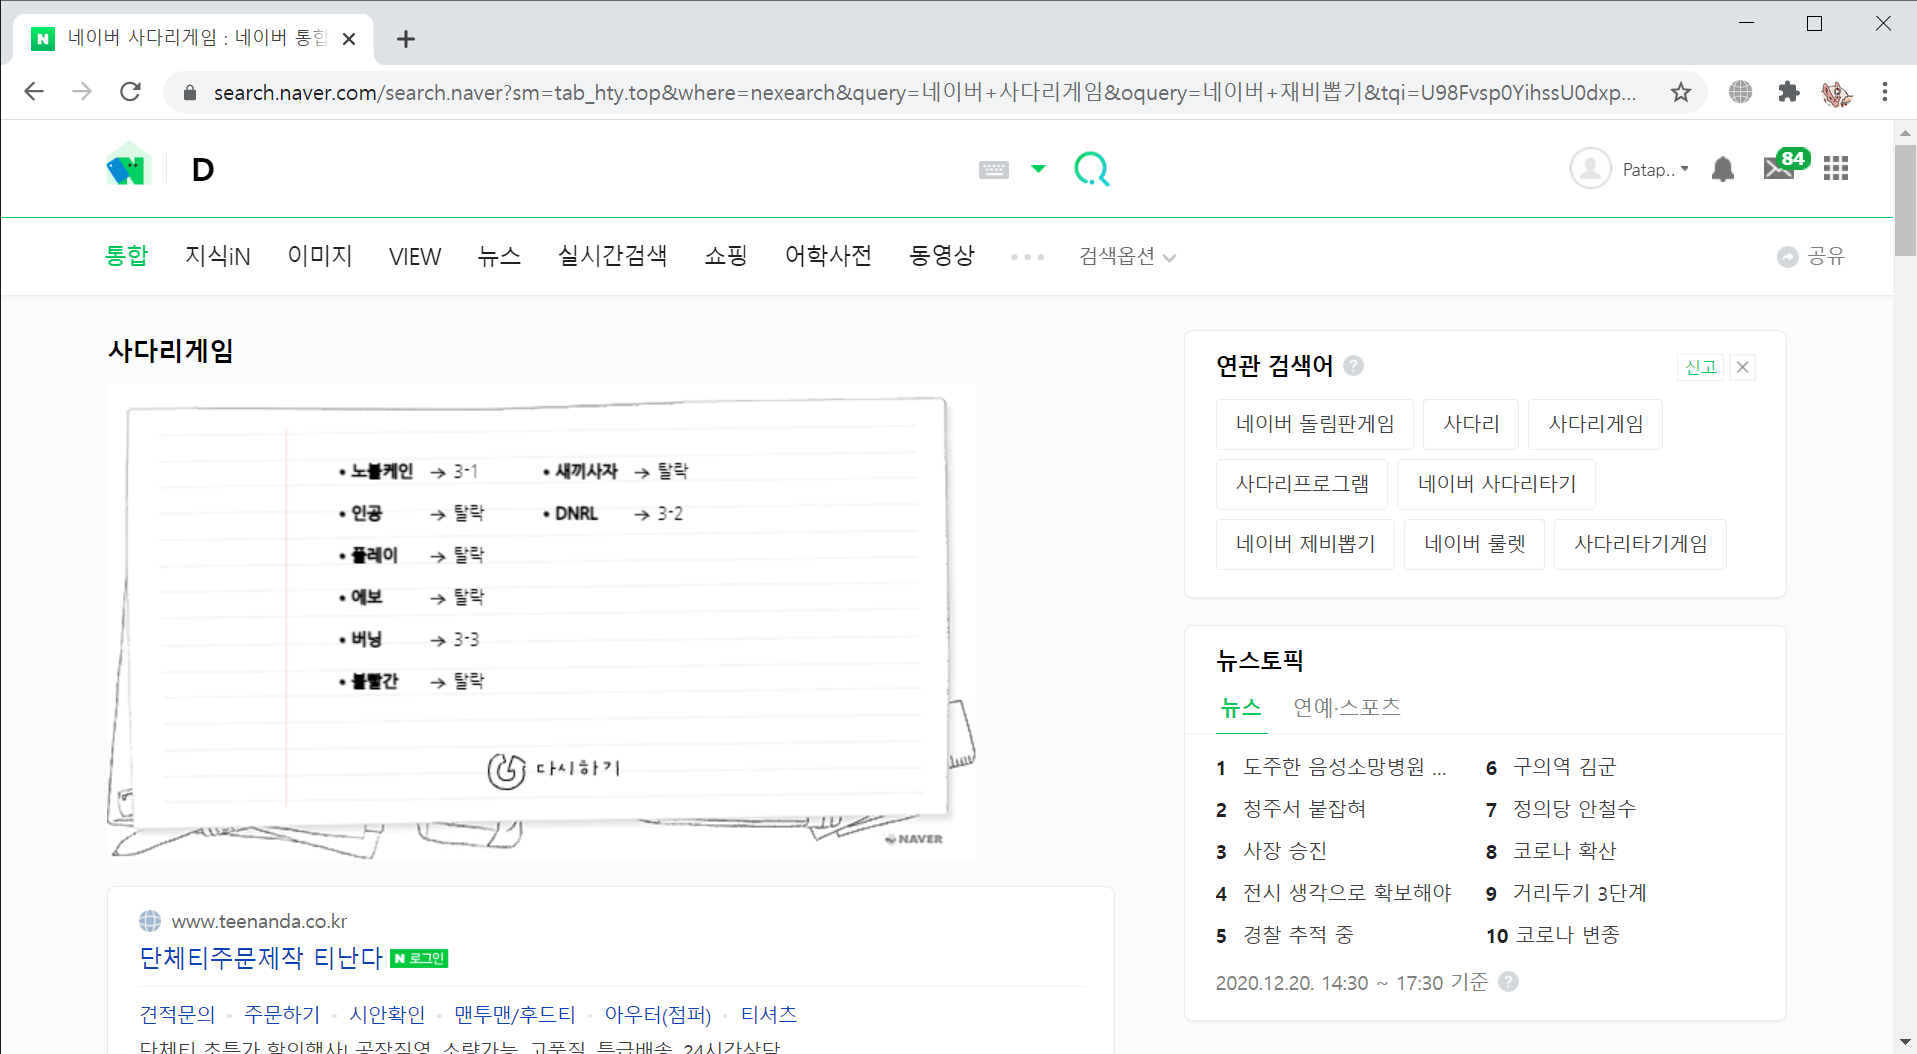Open news topic 정의당 안철수
1917x1054 pixels.
click(1575, 809)
